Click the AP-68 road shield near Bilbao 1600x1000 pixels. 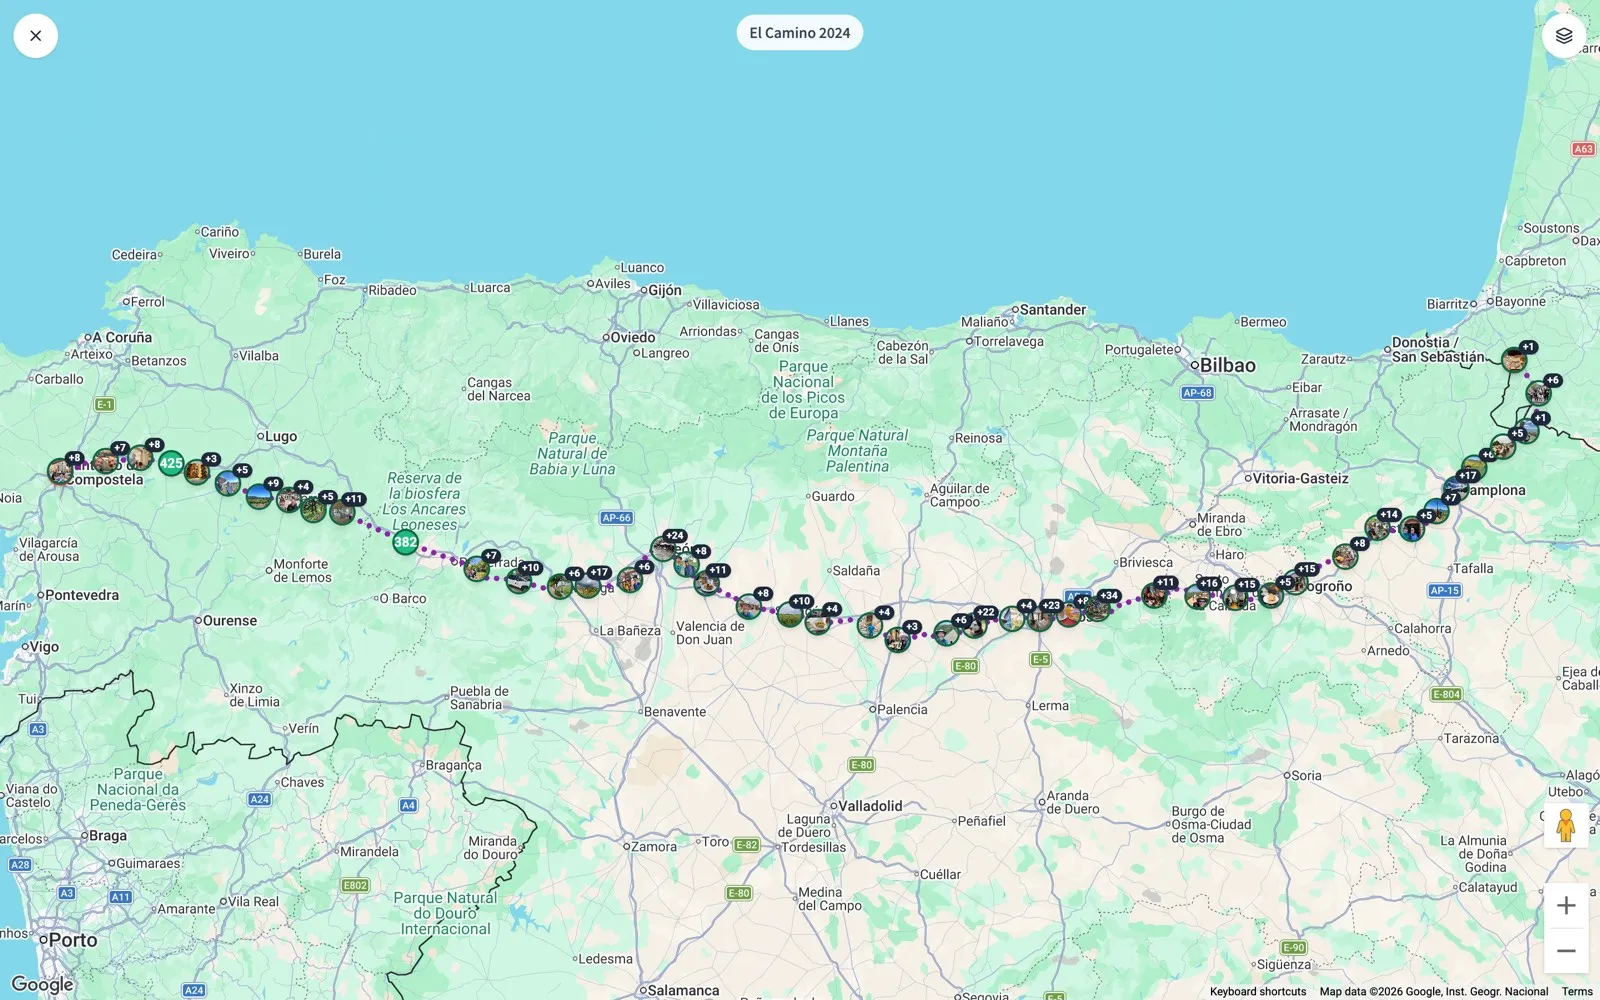[1198, 393]
